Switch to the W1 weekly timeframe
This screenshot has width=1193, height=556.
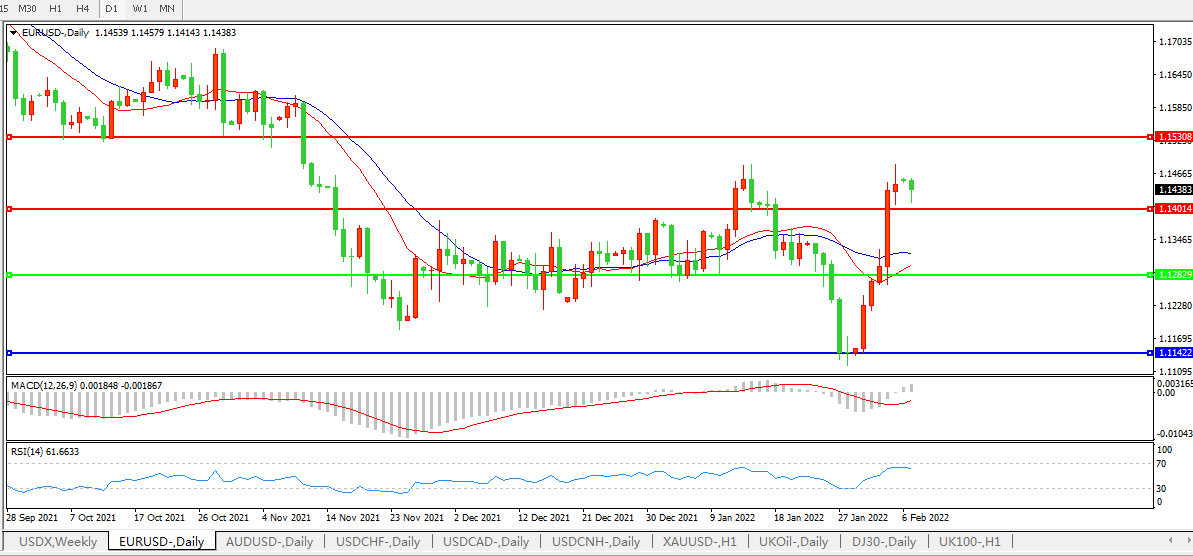[140, 8]
